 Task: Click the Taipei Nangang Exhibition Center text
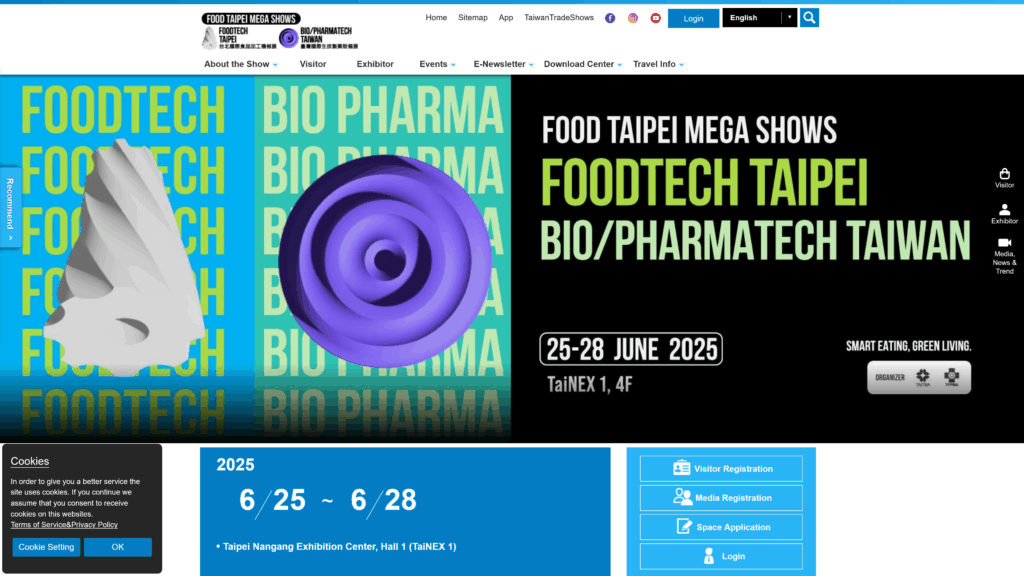coord(340,547)
